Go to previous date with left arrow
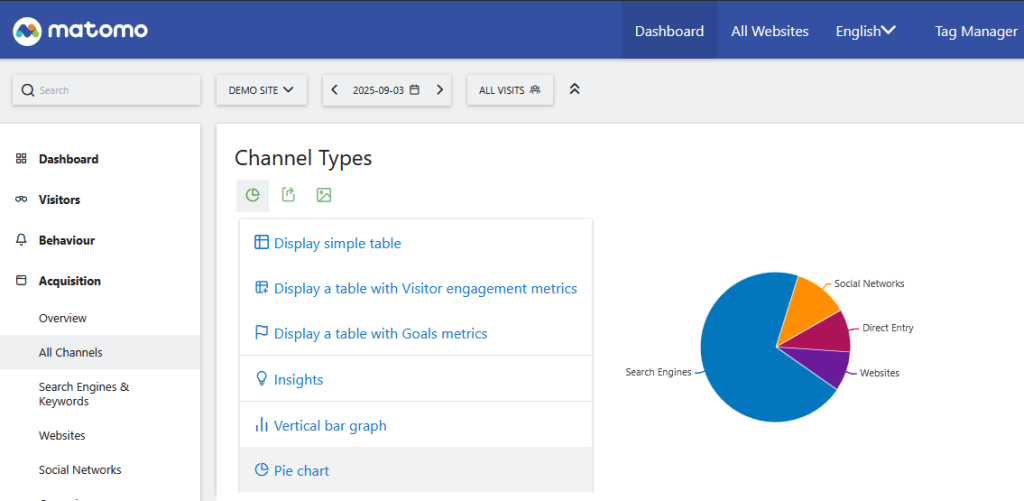 pyautogui.click(x=335, y=90)
